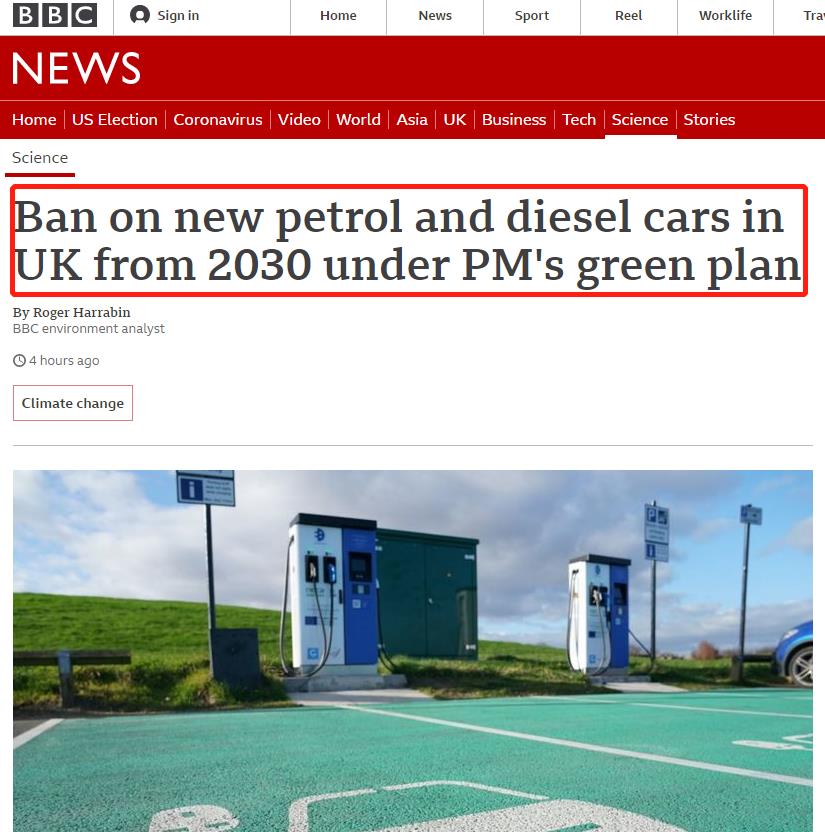Screen dimensions: 825x832
Task: Click the Sign in account avatar icon
Action: 140,15
